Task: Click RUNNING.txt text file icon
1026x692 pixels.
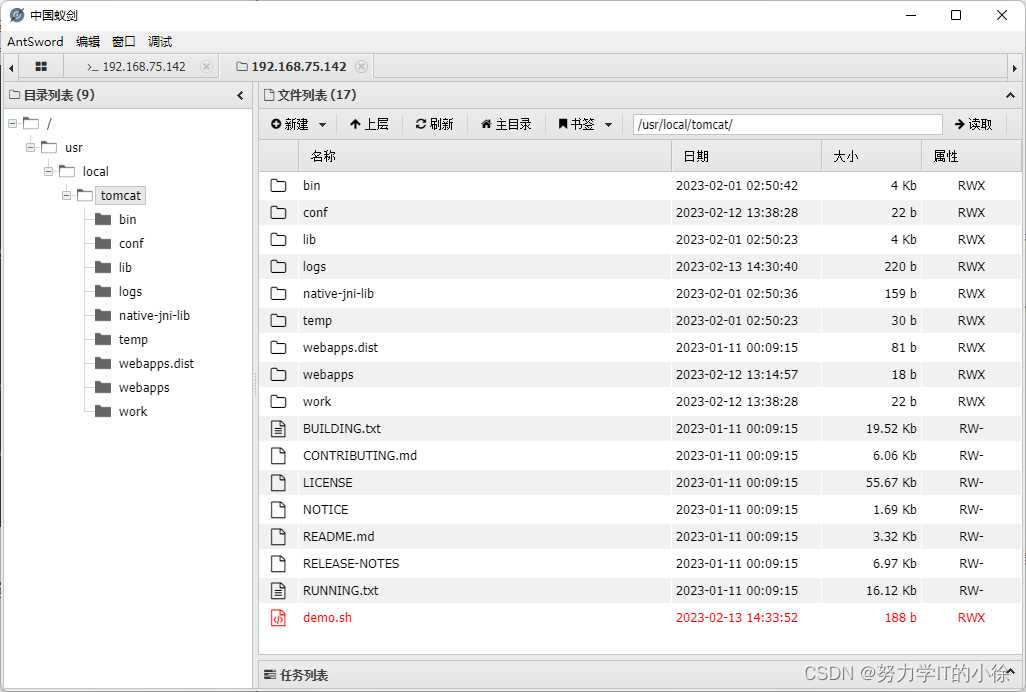Action: tap(278, 591)
